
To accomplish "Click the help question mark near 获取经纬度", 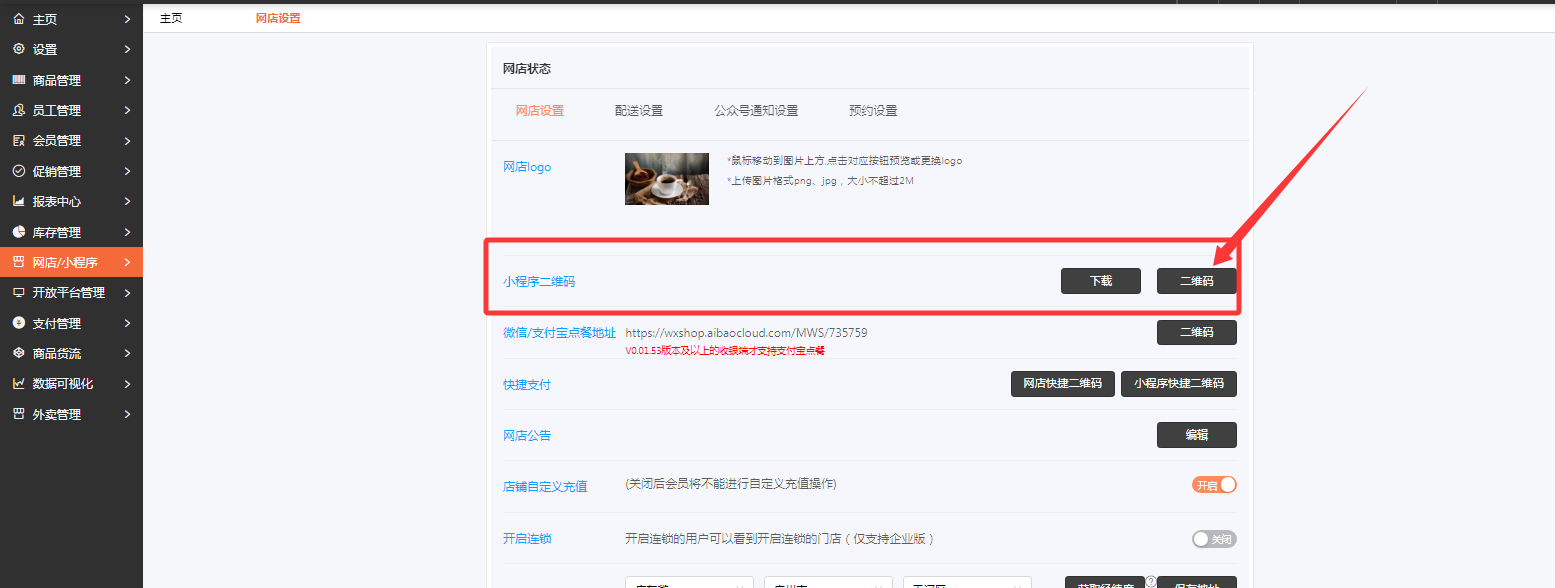I will coord(1150,581).
